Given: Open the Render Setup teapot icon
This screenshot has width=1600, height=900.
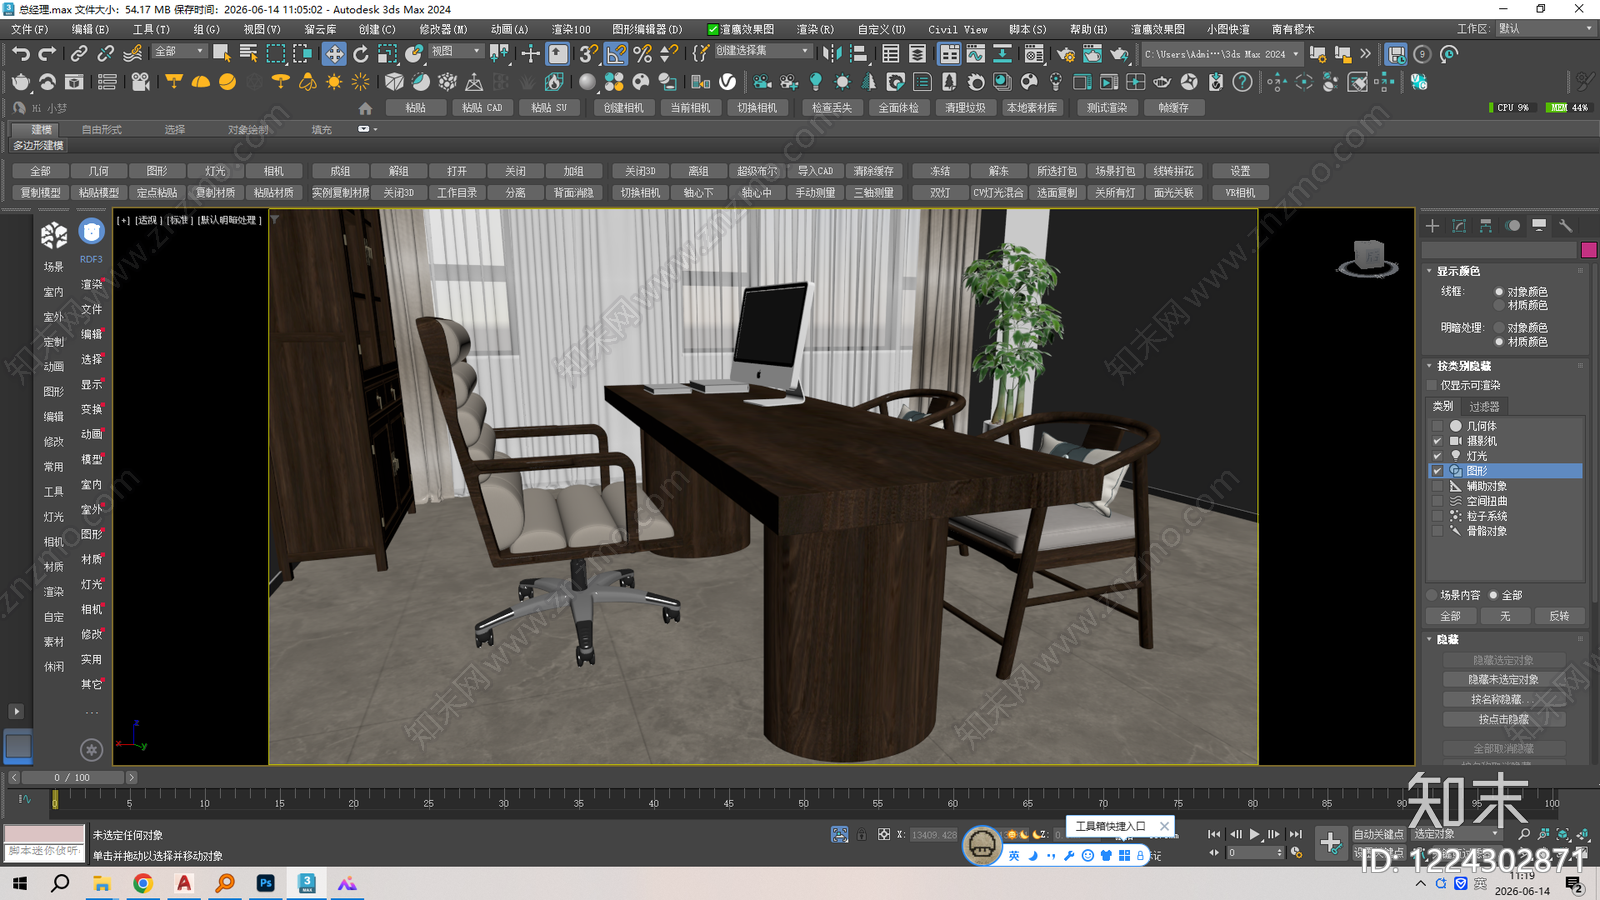Looking at the screenshot, I should tap(1066, 54).
